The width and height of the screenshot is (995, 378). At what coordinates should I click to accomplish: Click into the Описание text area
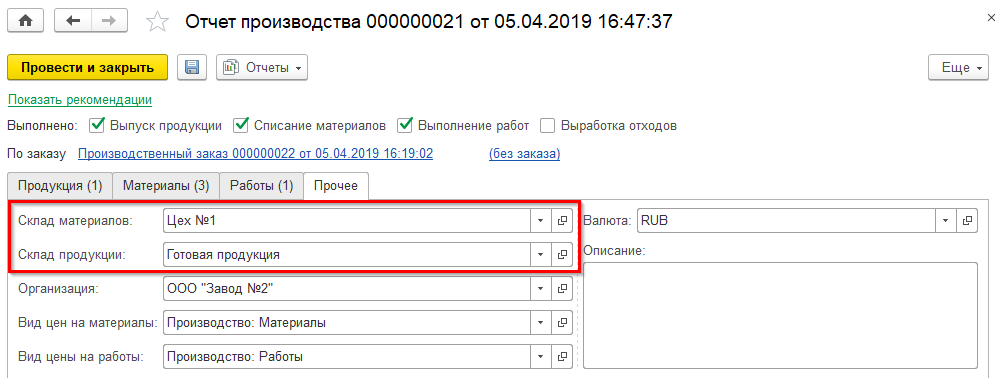point(780,315)
